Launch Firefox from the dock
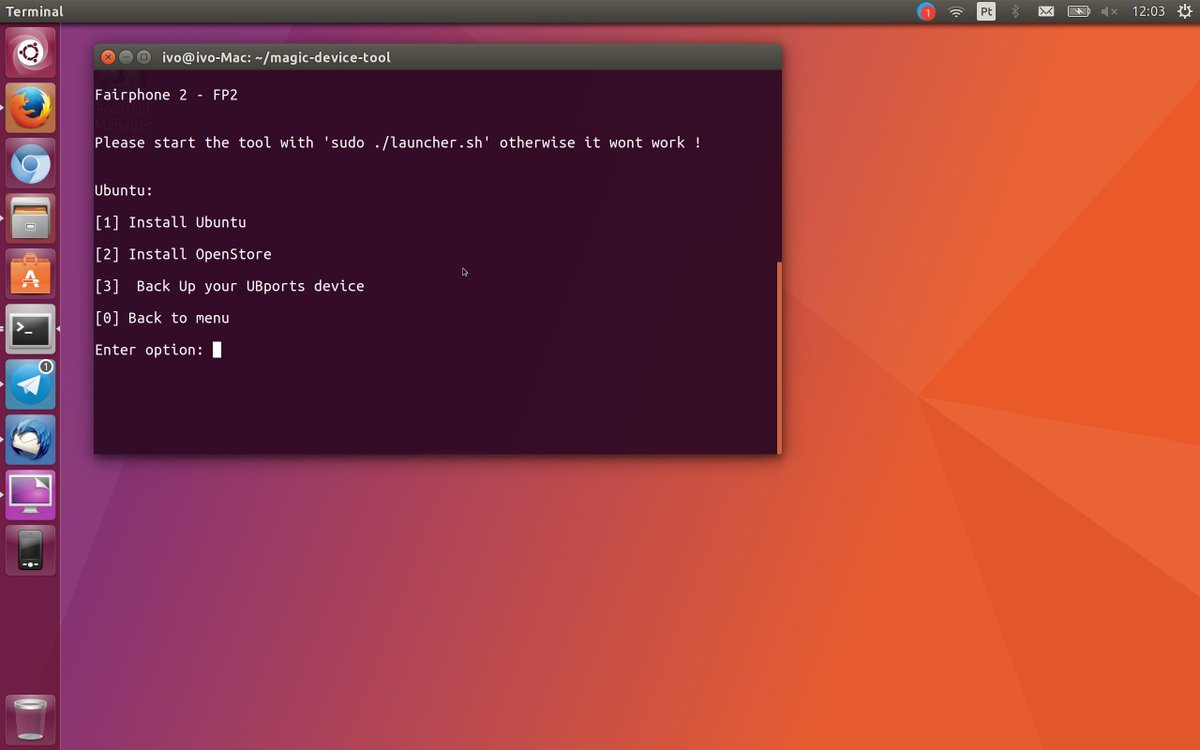Screen dimensions: 1200x750 [30, 108]
